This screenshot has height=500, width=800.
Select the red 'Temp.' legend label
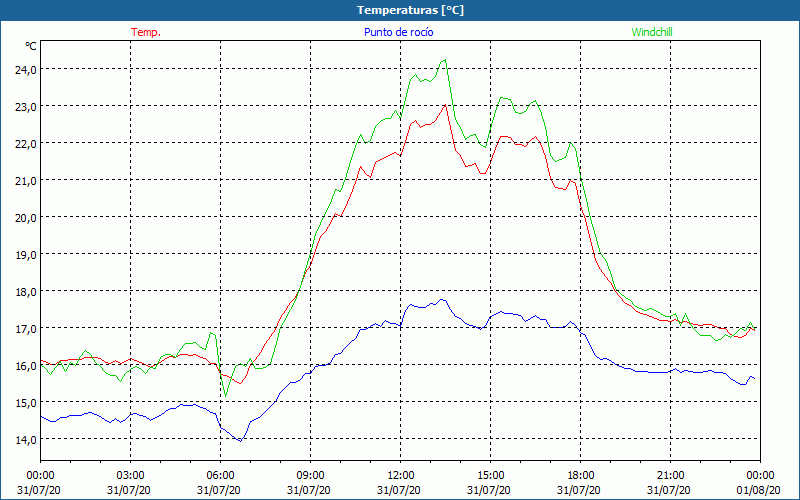tap(146, 32)
